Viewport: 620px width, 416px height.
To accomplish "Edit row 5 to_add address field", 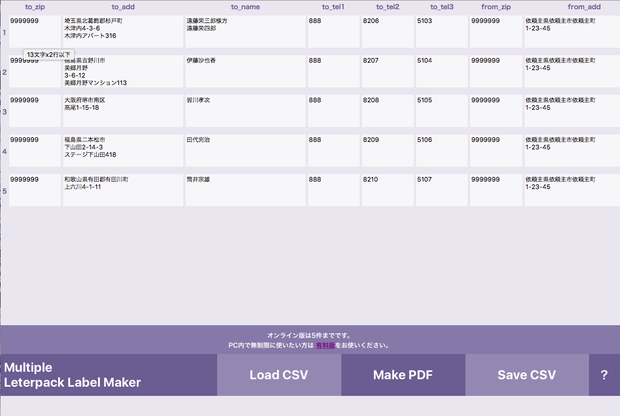I will pos(123,190).
